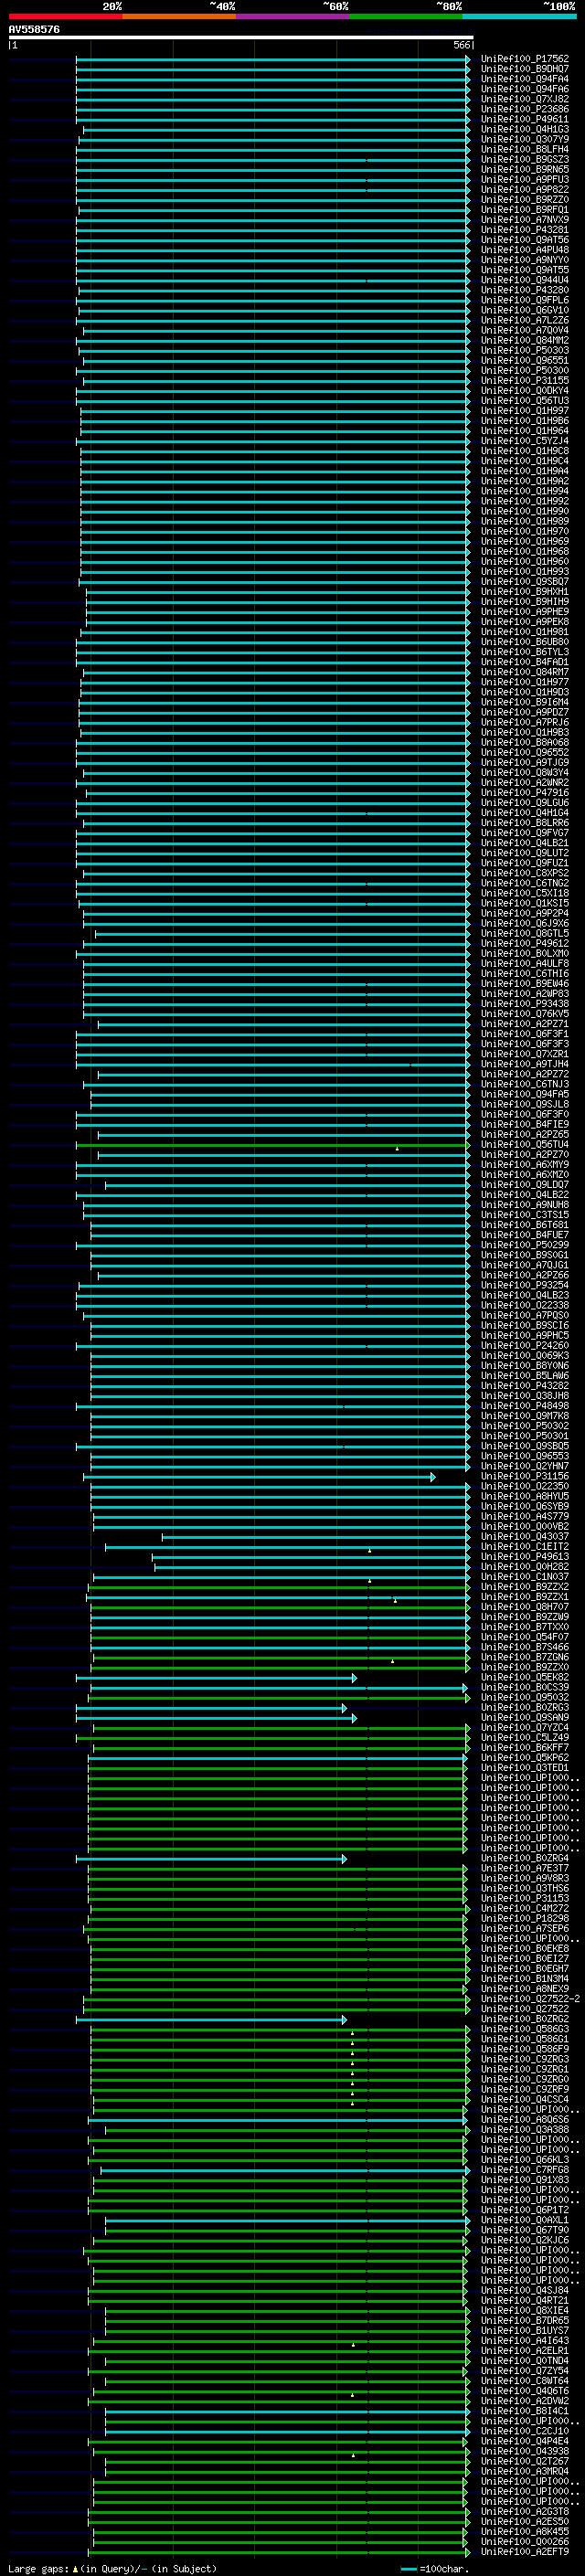This screenshot has height=2576, width=585.
Task: Select hit label UniRef100_P31155
Action: click(x=524, y=381)
